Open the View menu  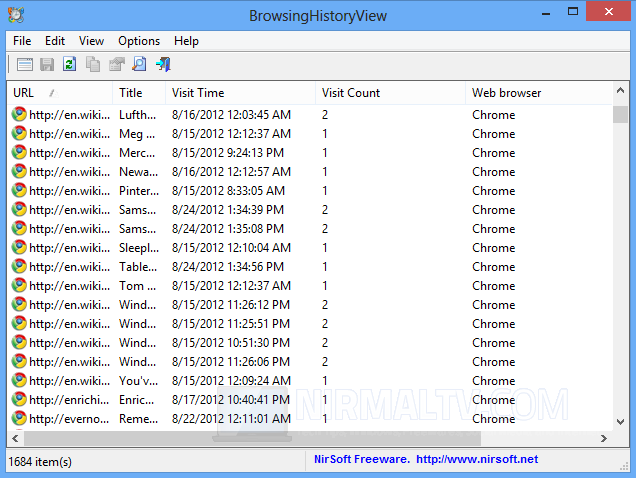[x=91, y=41]
